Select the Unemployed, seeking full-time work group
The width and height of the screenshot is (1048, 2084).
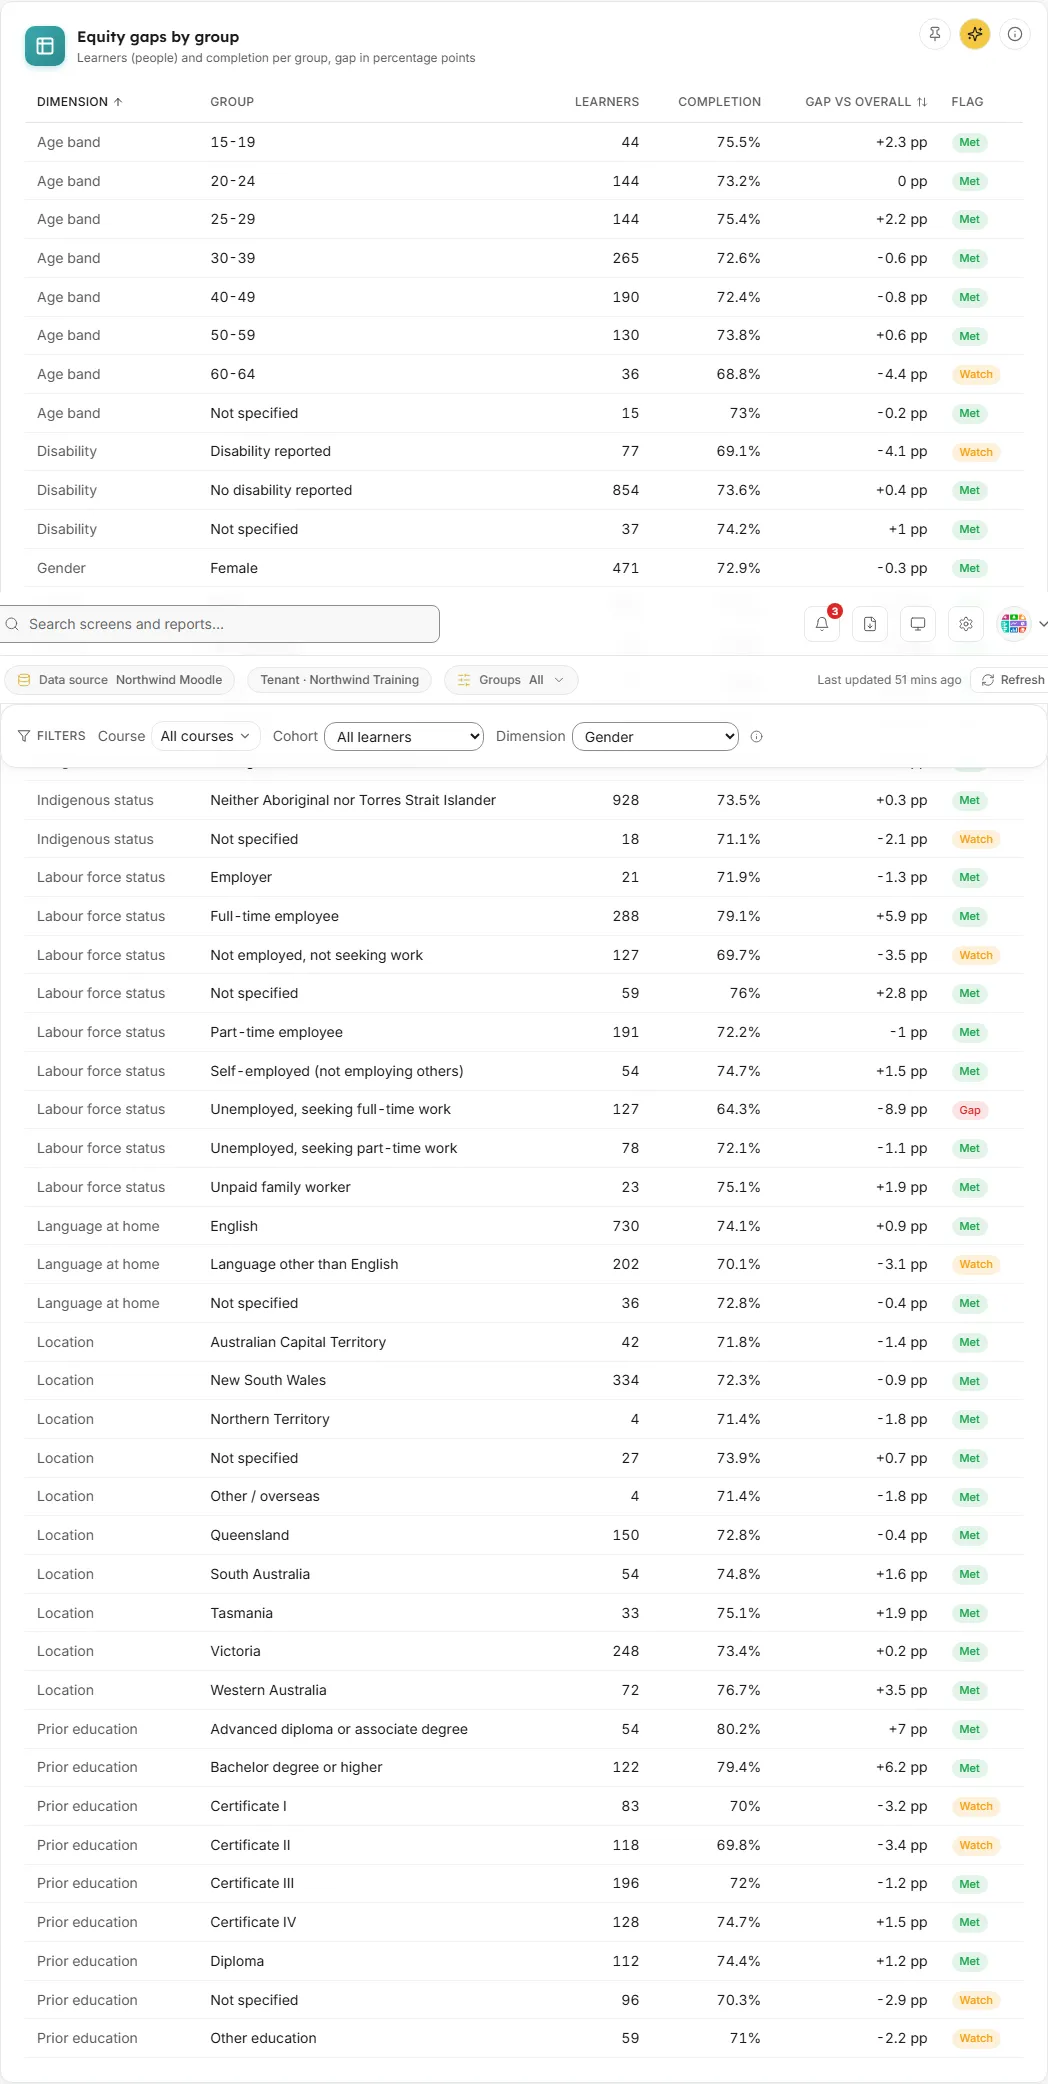[x=330, y=1109]
